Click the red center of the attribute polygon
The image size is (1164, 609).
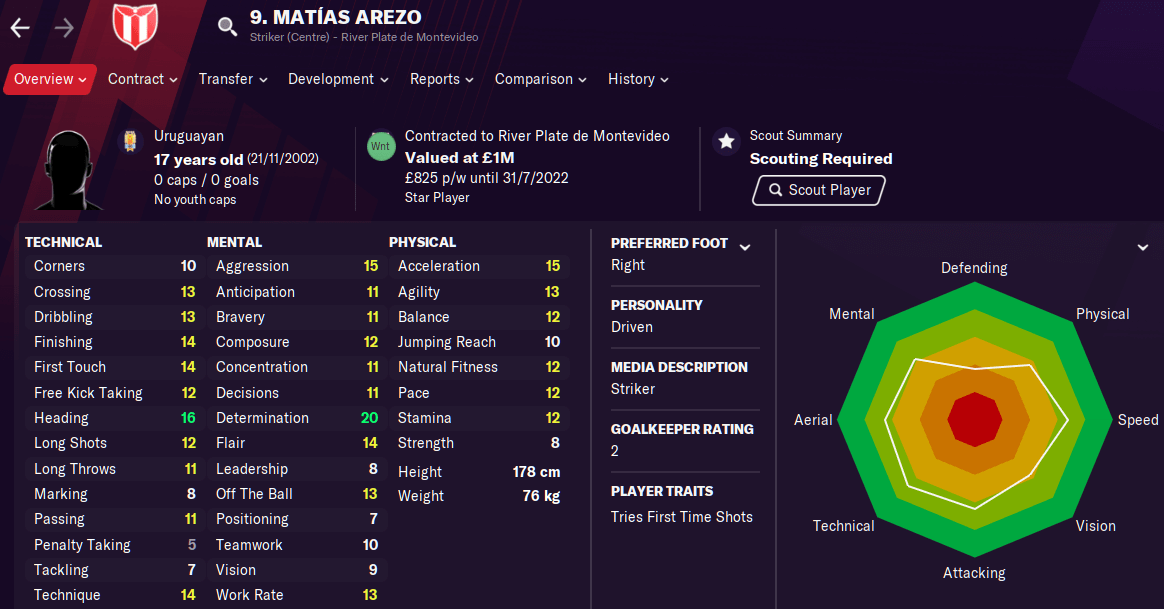pyautogui.click(x=974, y=420)
